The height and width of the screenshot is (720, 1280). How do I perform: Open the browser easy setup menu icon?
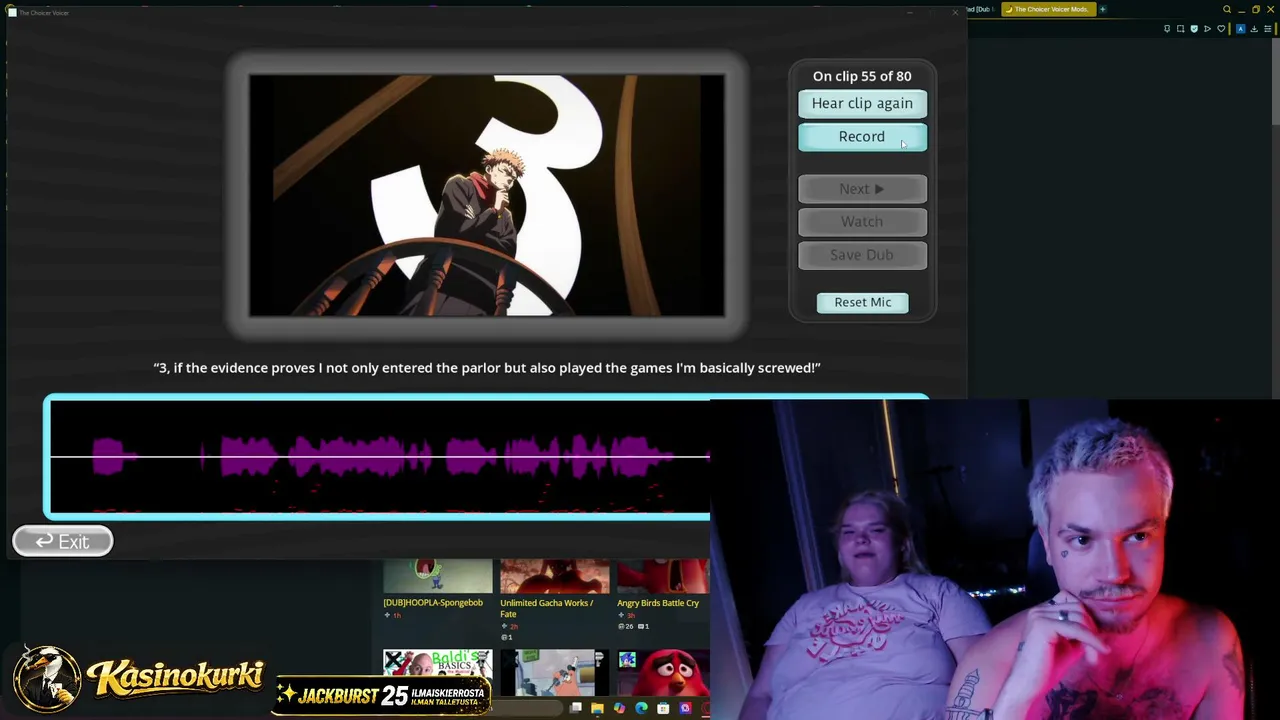(x=1267, y=29)
